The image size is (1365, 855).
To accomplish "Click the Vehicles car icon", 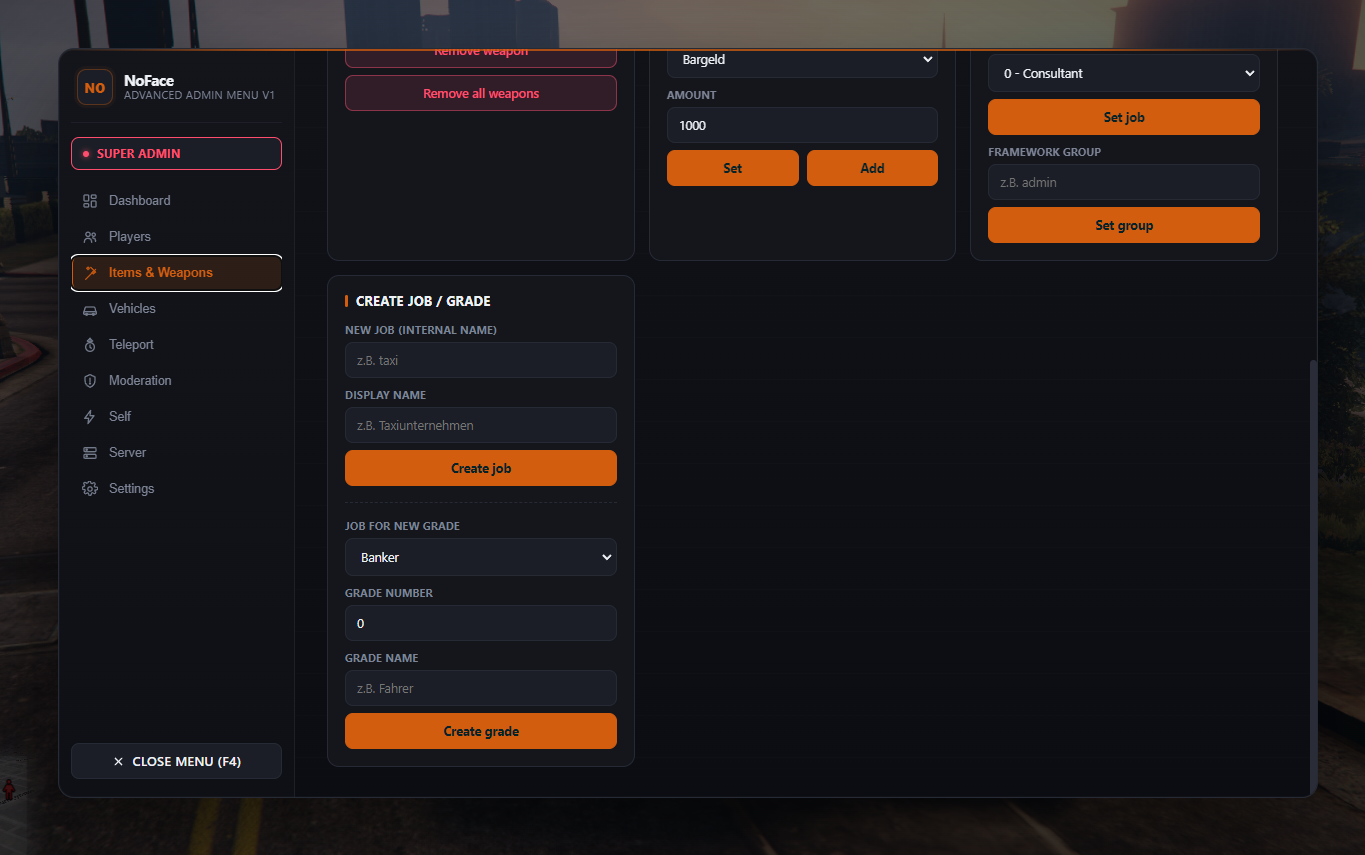I will point(90,309).
